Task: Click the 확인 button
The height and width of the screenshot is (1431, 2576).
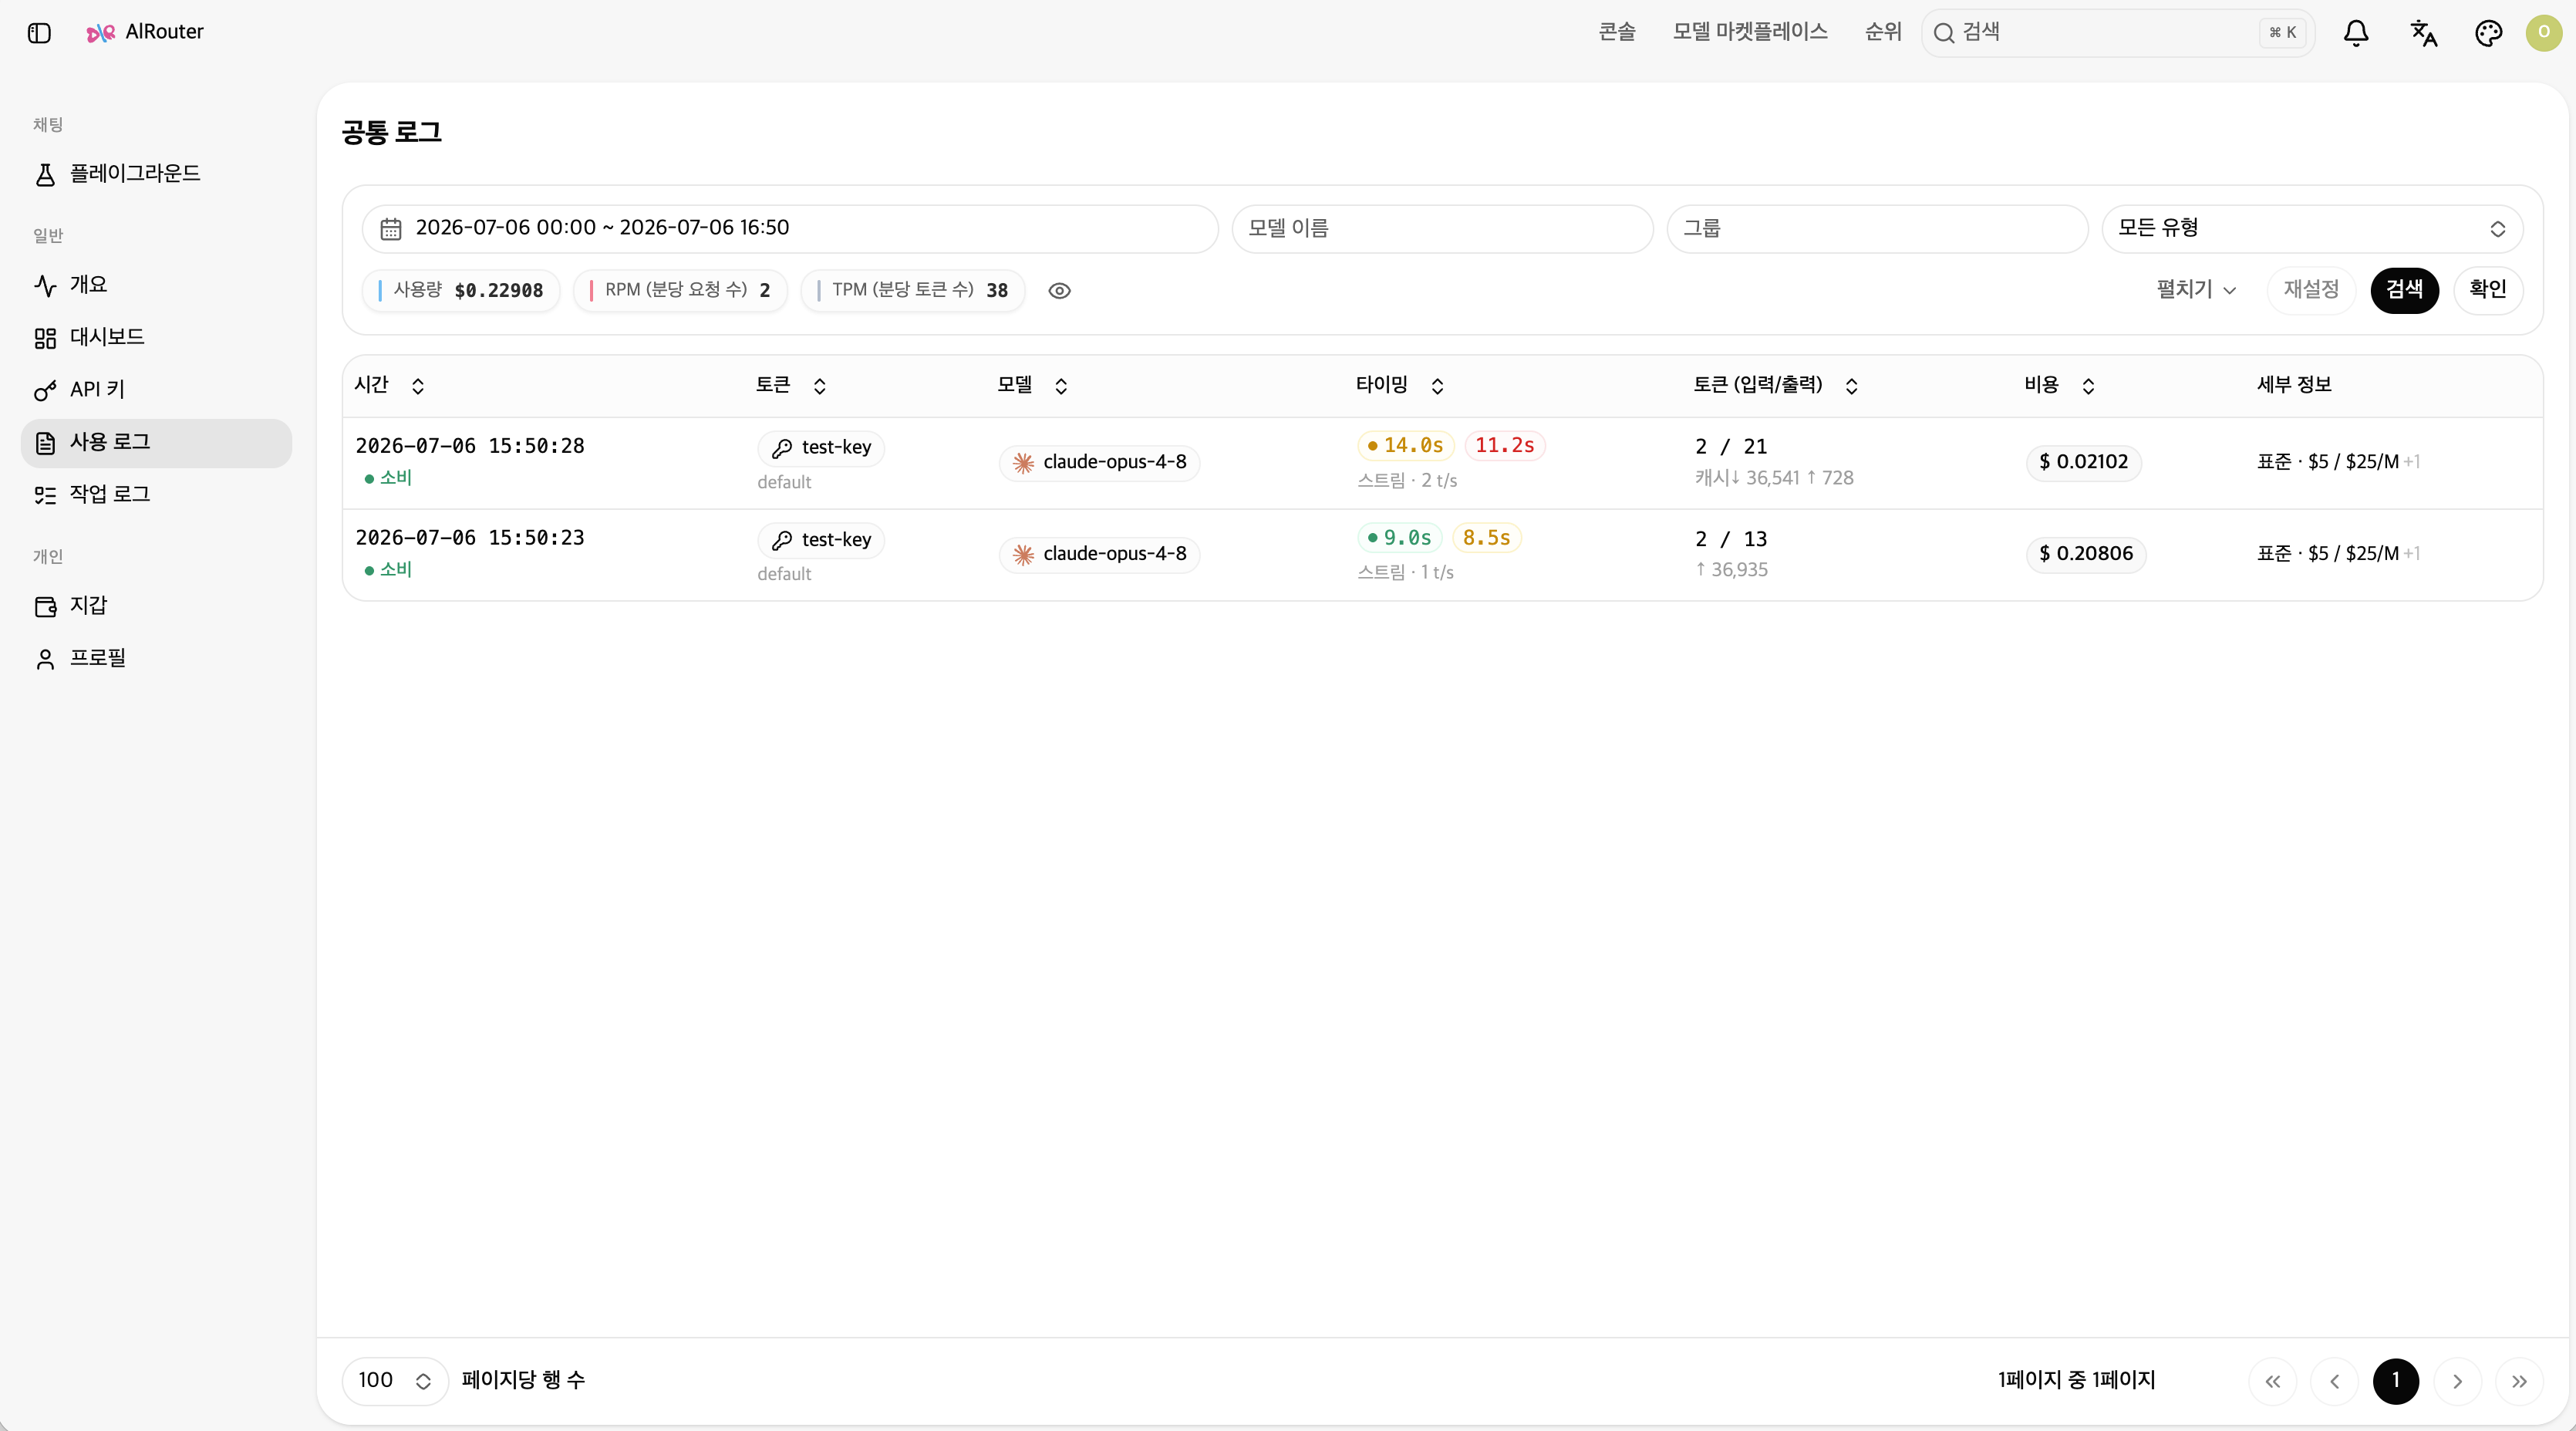Action: [2487, 290]
